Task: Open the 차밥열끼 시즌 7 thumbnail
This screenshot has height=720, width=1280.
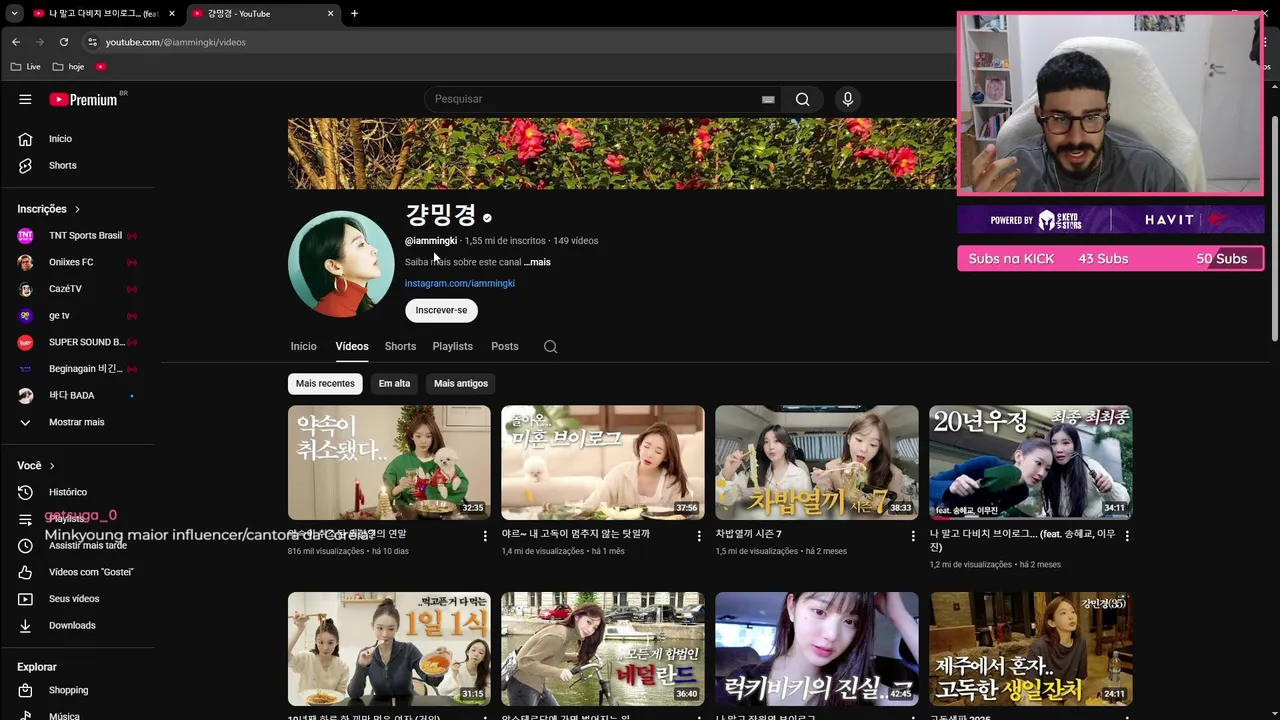Action: [x=817, y=462]
